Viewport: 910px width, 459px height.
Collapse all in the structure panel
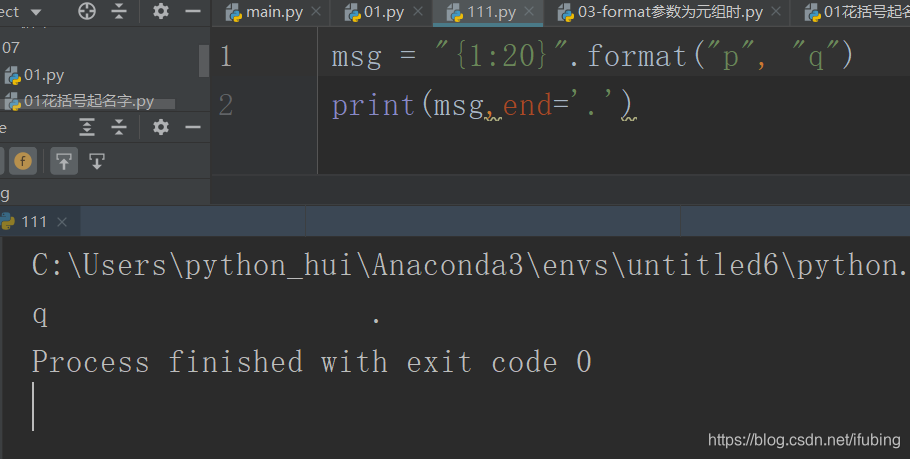[119, 127]
